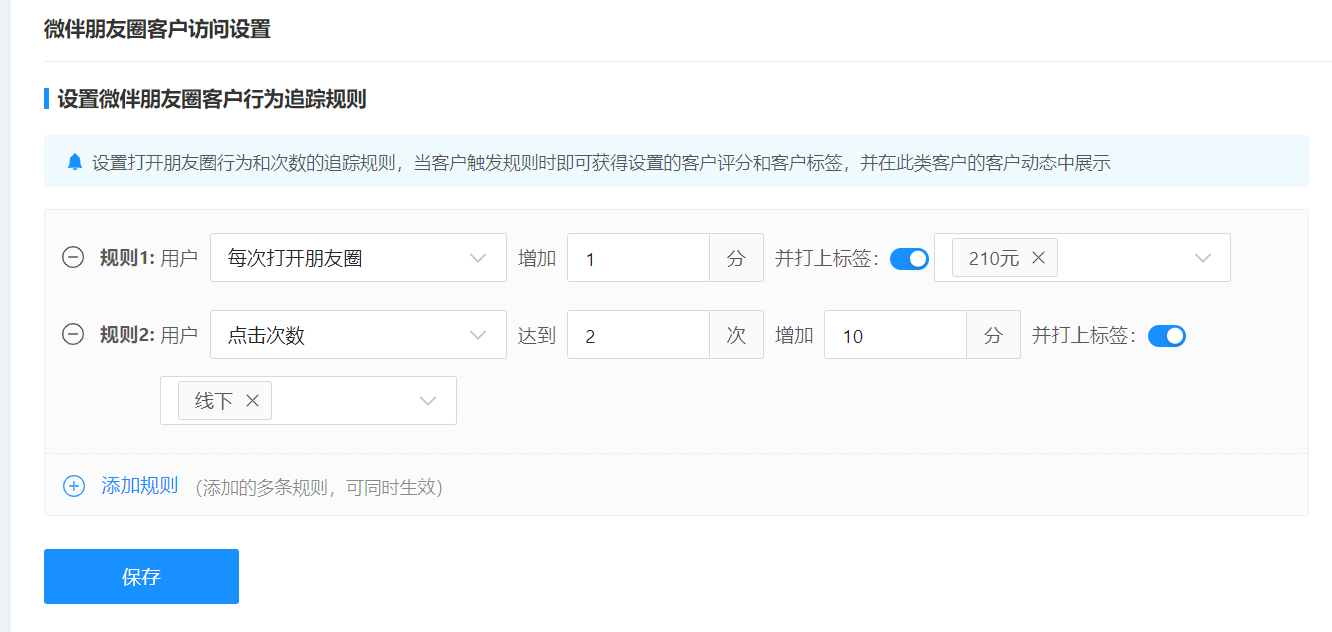Disable the 并打上标签 switch for rule 1
This screenshot has height=632, width=1332.
coord(909,259)
